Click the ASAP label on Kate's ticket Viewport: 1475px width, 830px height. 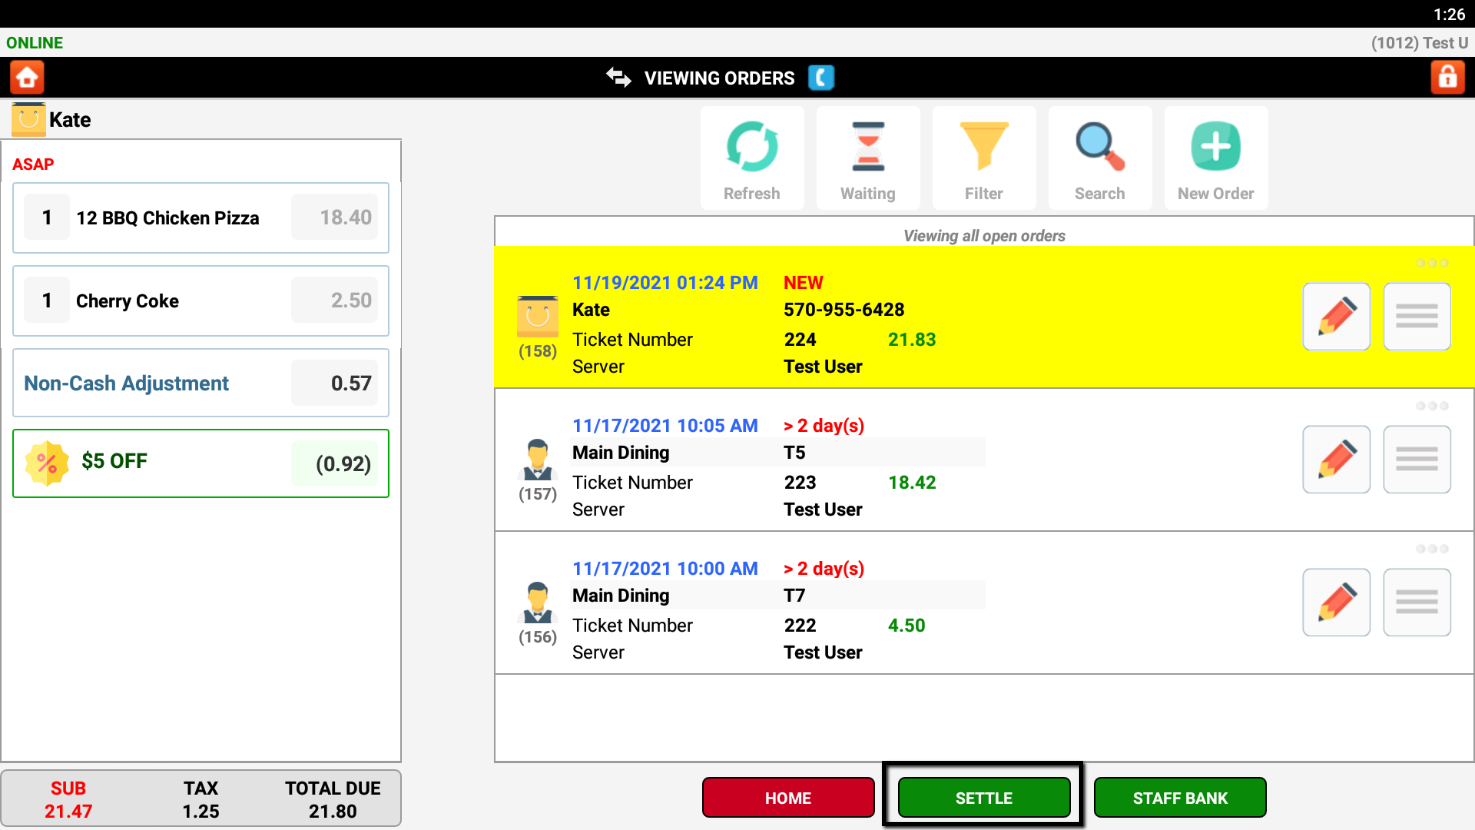33,164
